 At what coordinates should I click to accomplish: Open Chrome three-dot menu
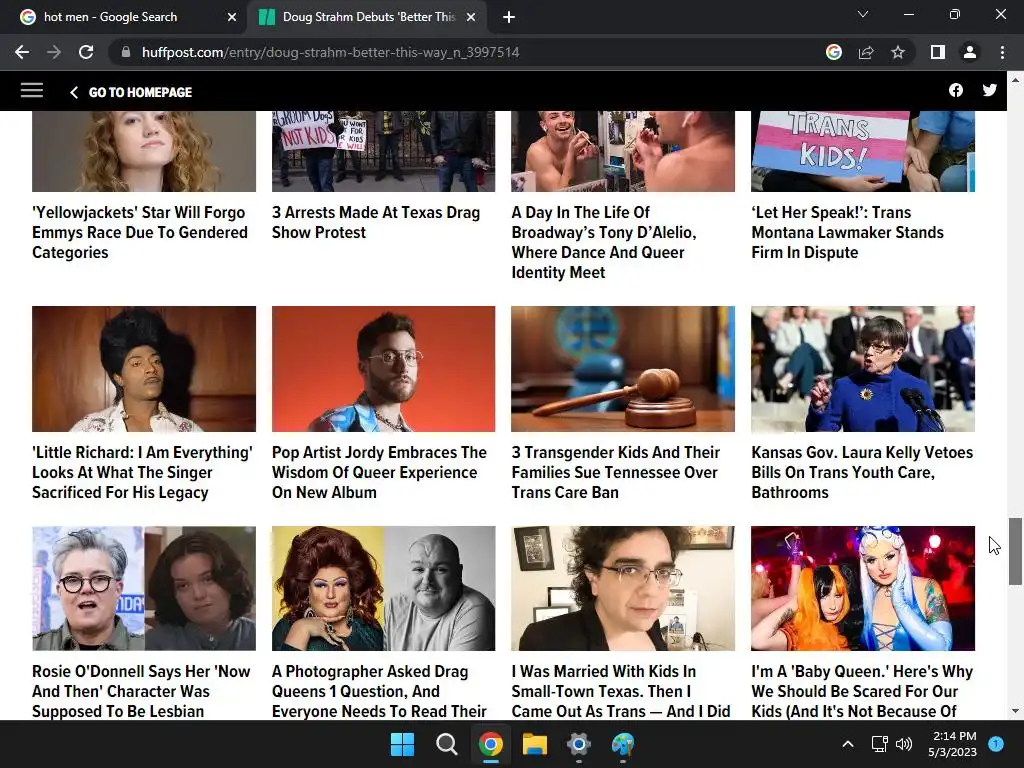[1002, 52]
